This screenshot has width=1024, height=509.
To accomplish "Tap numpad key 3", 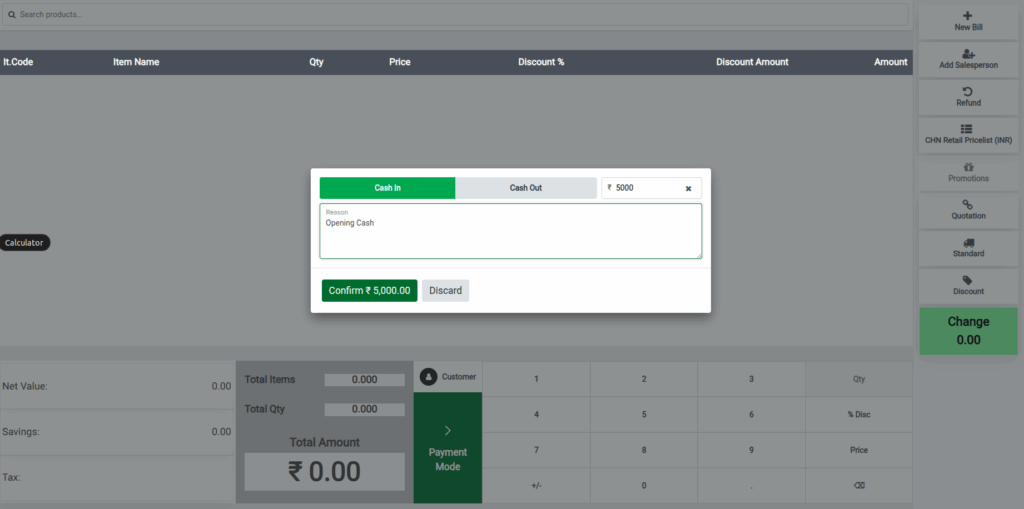I will coord(751,379).
